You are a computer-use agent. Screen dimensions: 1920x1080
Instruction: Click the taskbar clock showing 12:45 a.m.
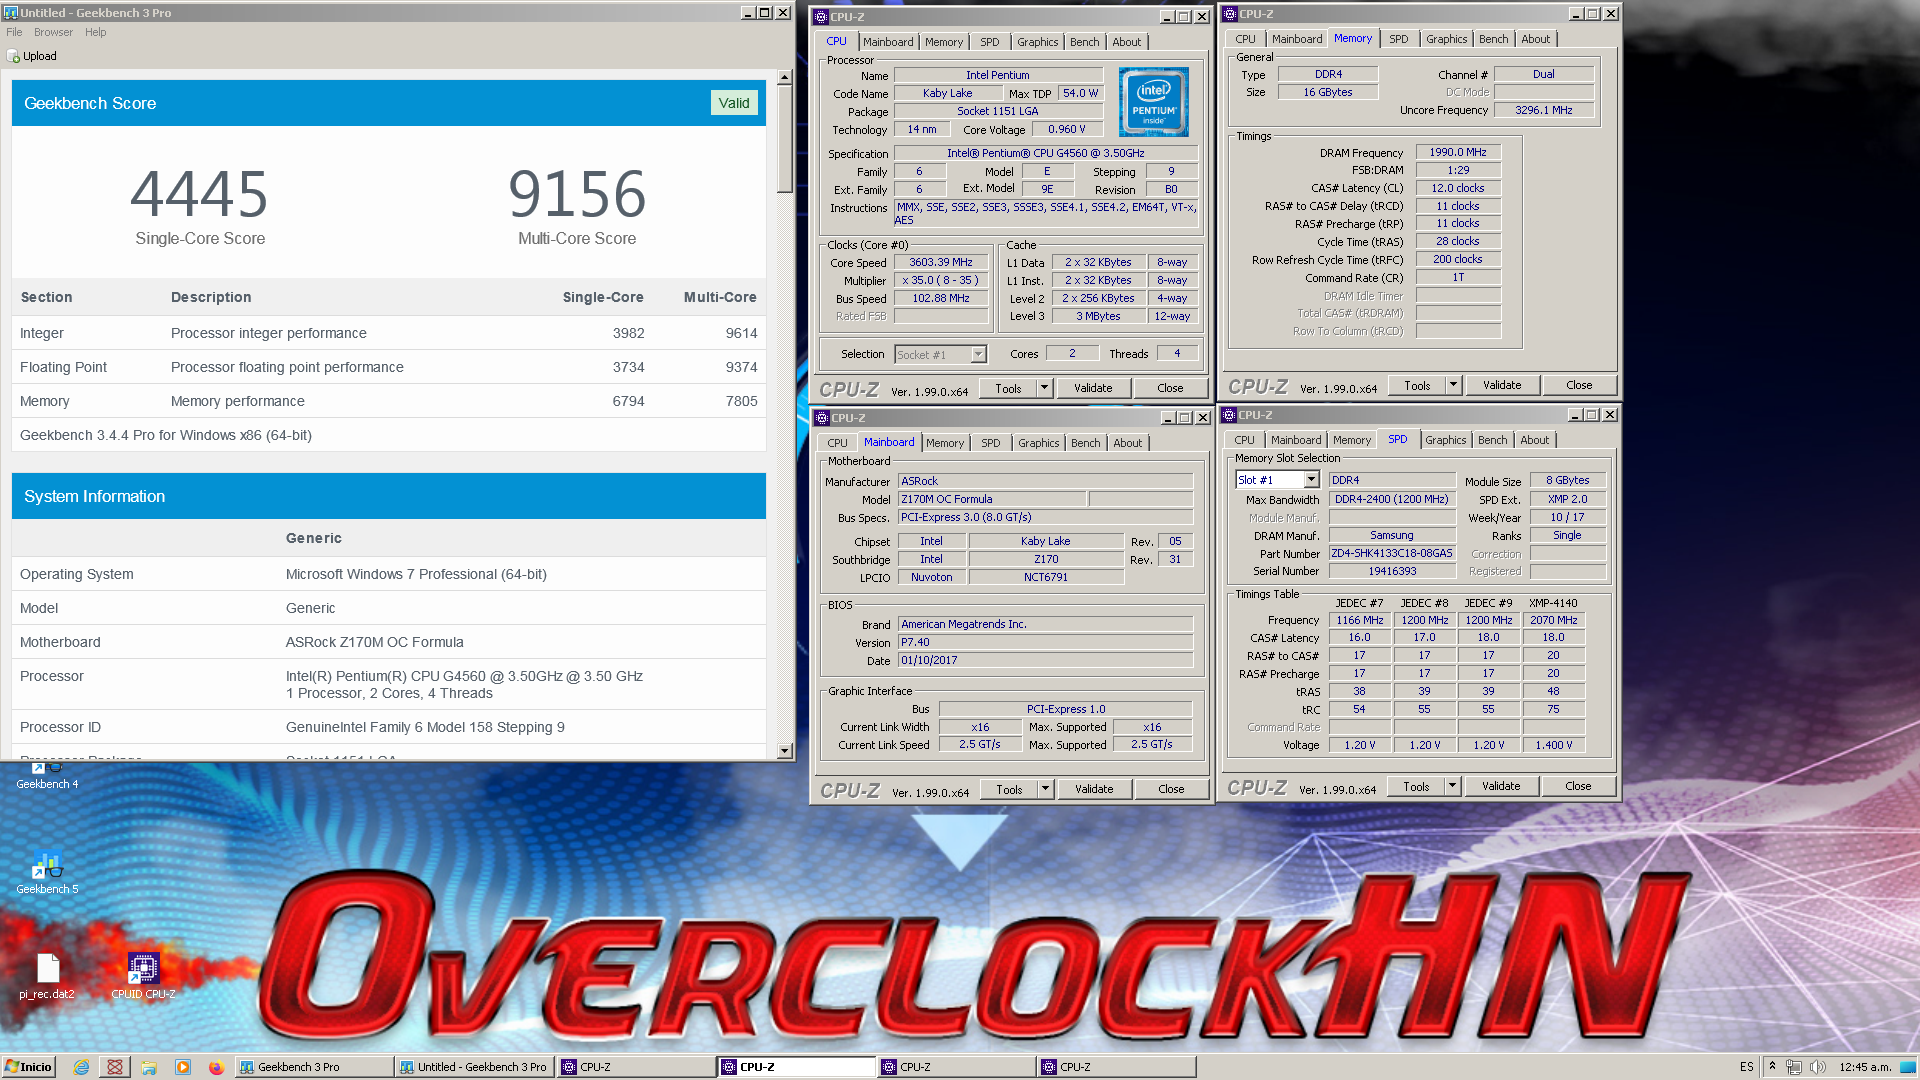[x=1865, y=1067]
